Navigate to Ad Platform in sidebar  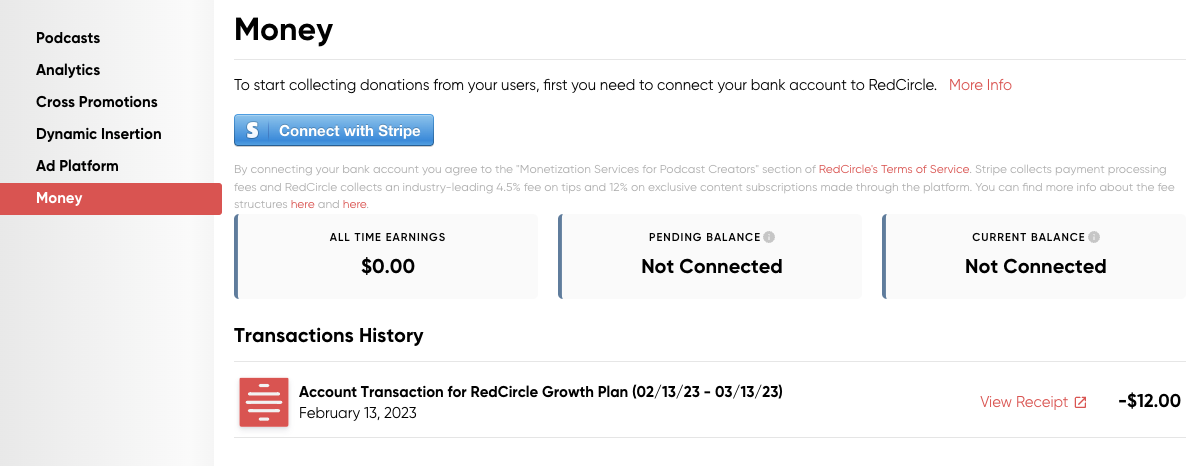coord(77,166)
